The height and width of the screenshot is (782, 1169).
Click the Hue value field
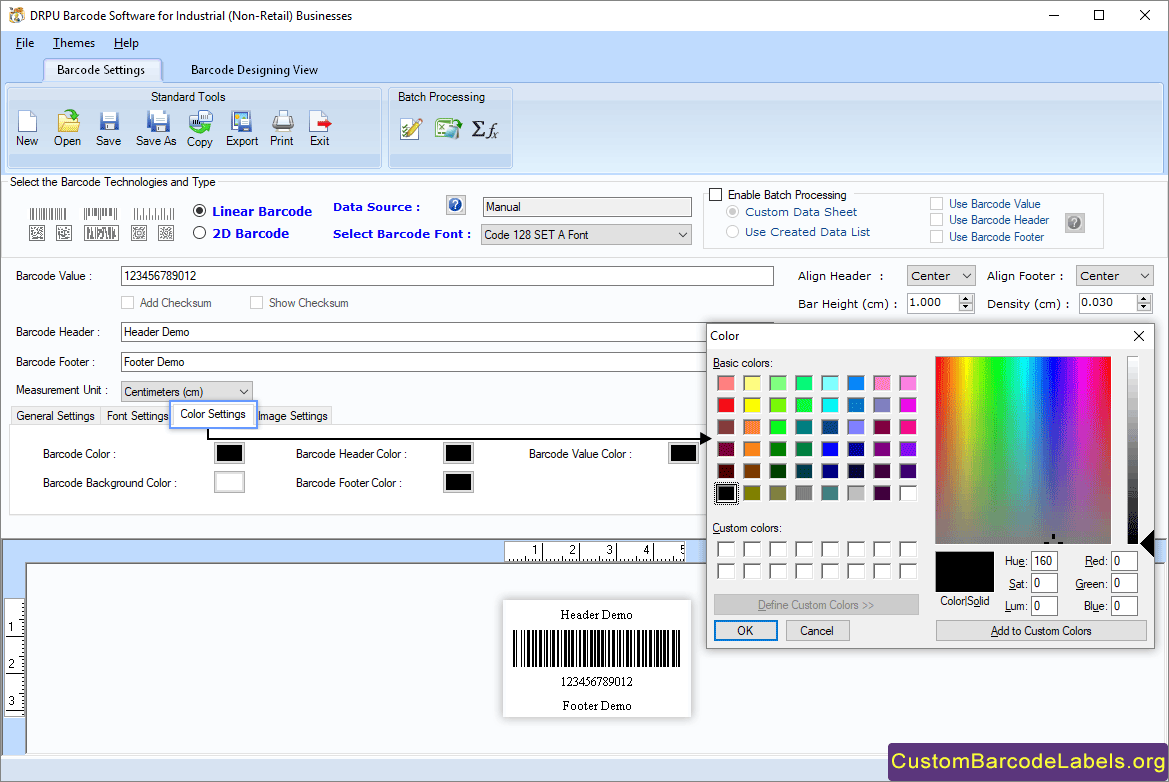point(1044,561)
